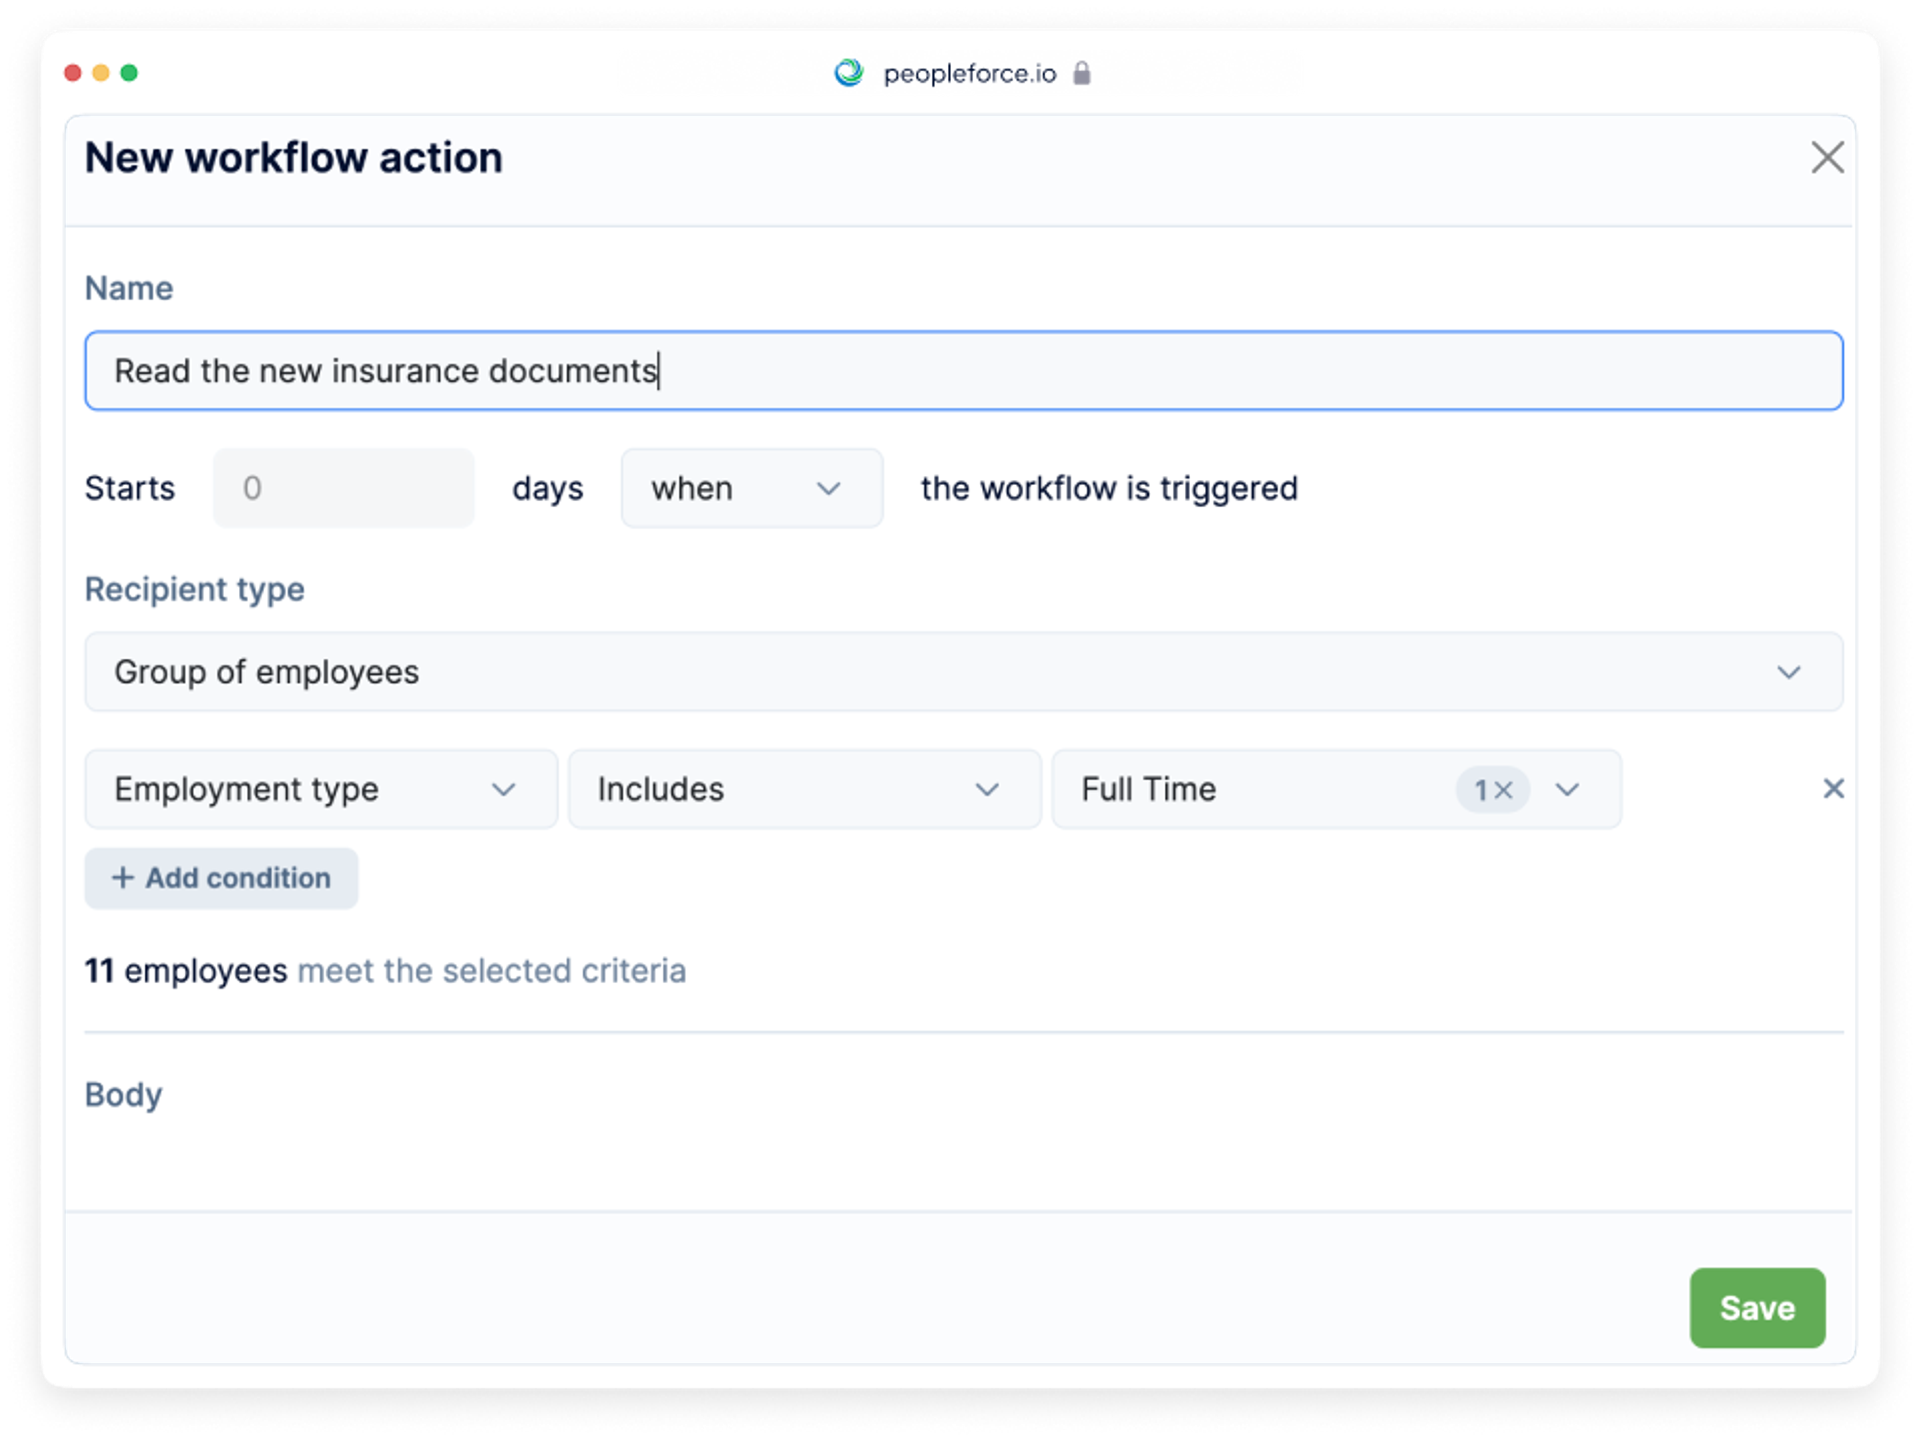Save the workflow action

pyautogui.click(x=1757, y=1308)
